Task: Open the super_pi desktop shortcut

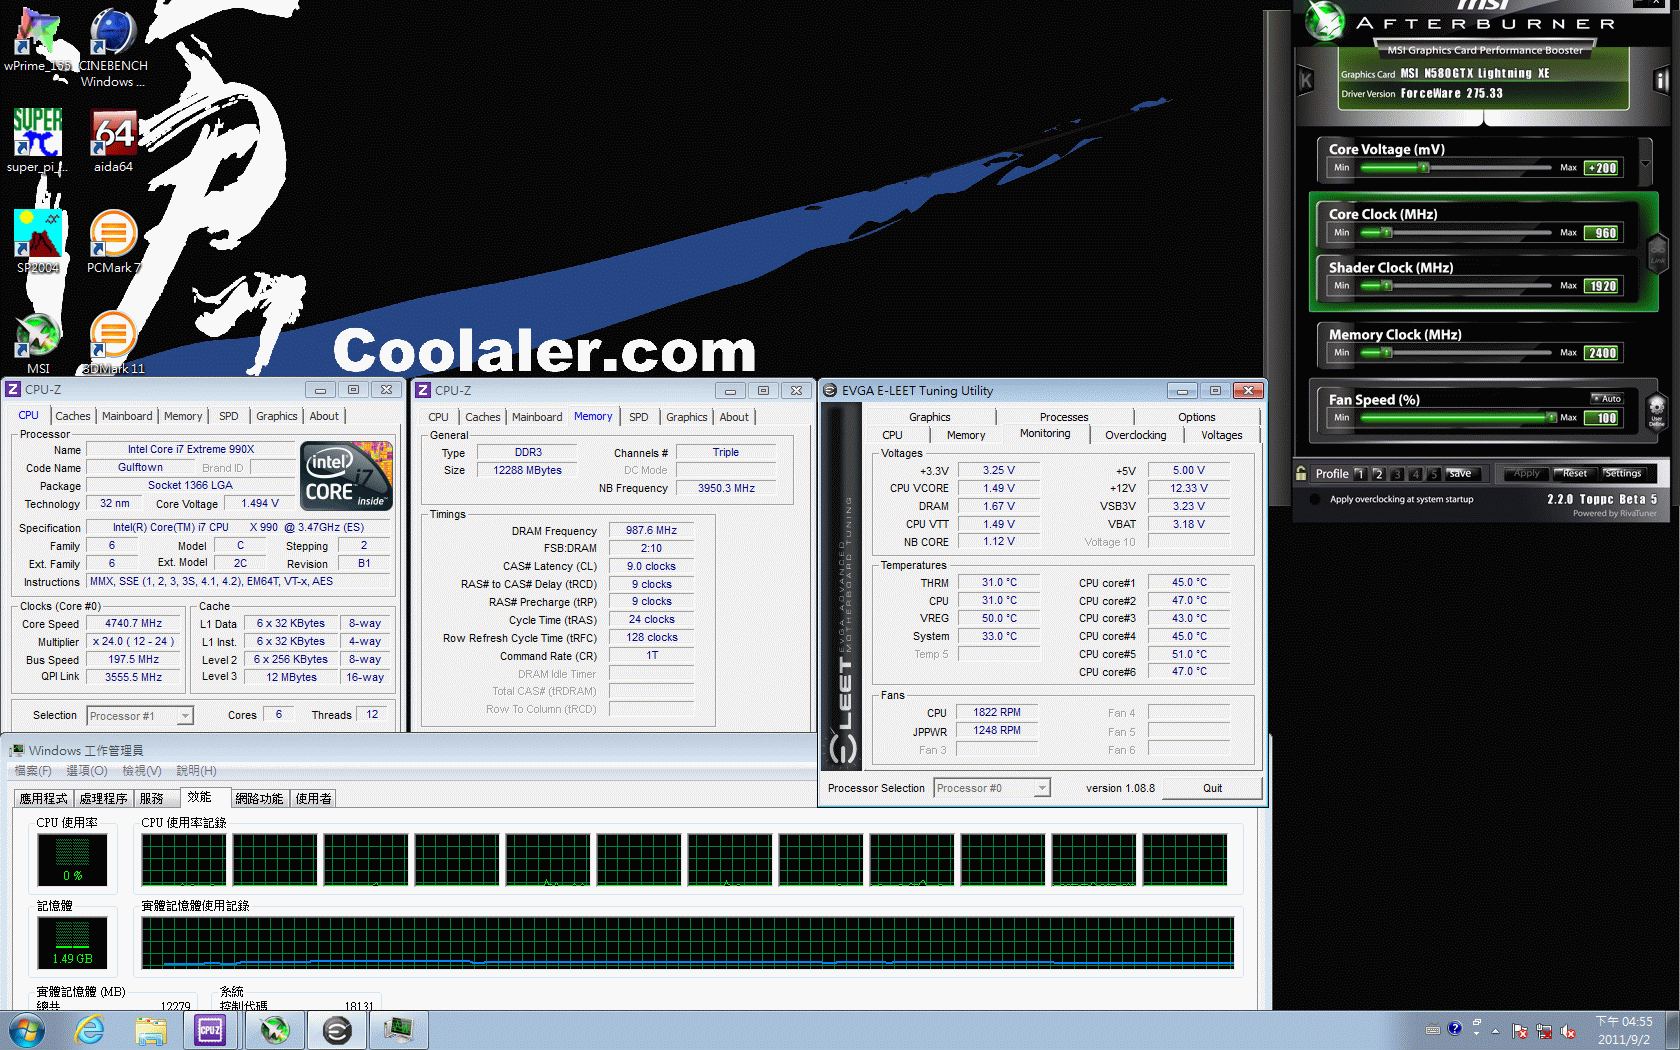Action: tap(38, 140)
